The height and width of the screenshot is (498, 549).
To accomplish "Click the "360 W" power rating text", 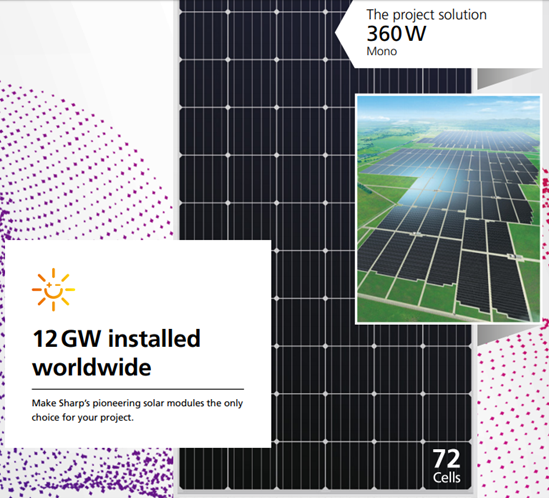I will click(x=396, y=34).
